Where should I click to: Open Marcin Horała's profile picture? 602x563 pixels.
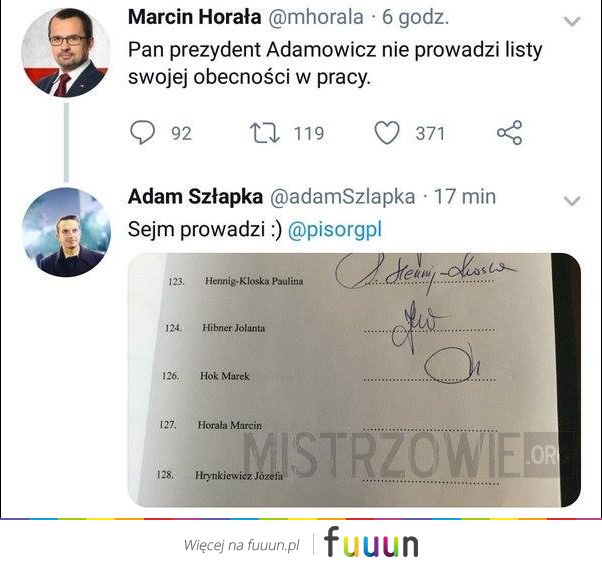(66, 52)
